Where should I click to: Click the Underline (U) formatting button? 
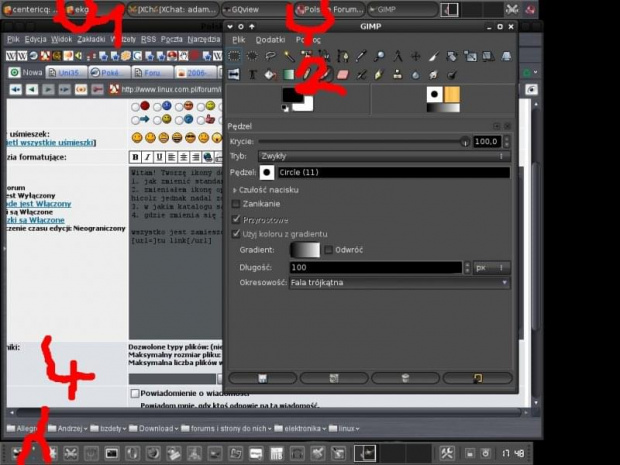159,157
